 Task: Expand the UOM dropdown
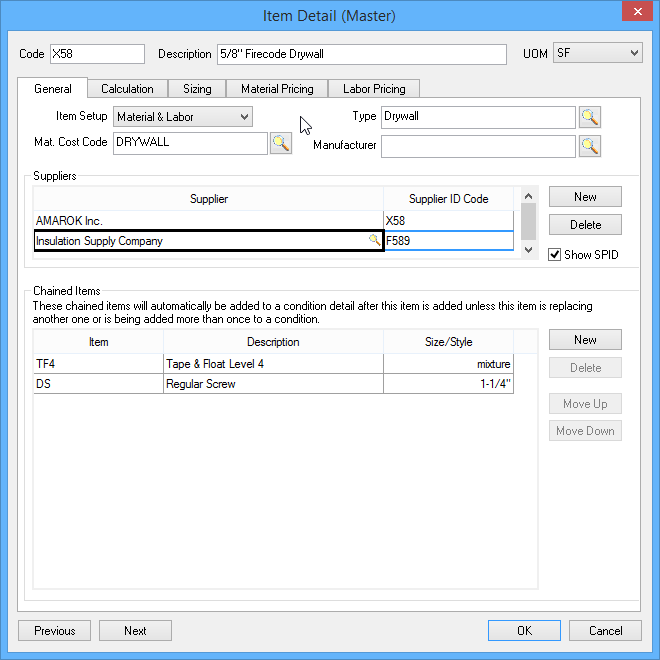pos(597,53)
